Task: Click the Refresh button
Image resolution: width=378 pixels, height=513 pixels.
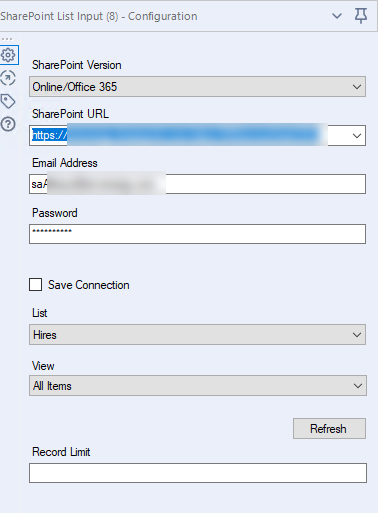Action: point(329,429)
